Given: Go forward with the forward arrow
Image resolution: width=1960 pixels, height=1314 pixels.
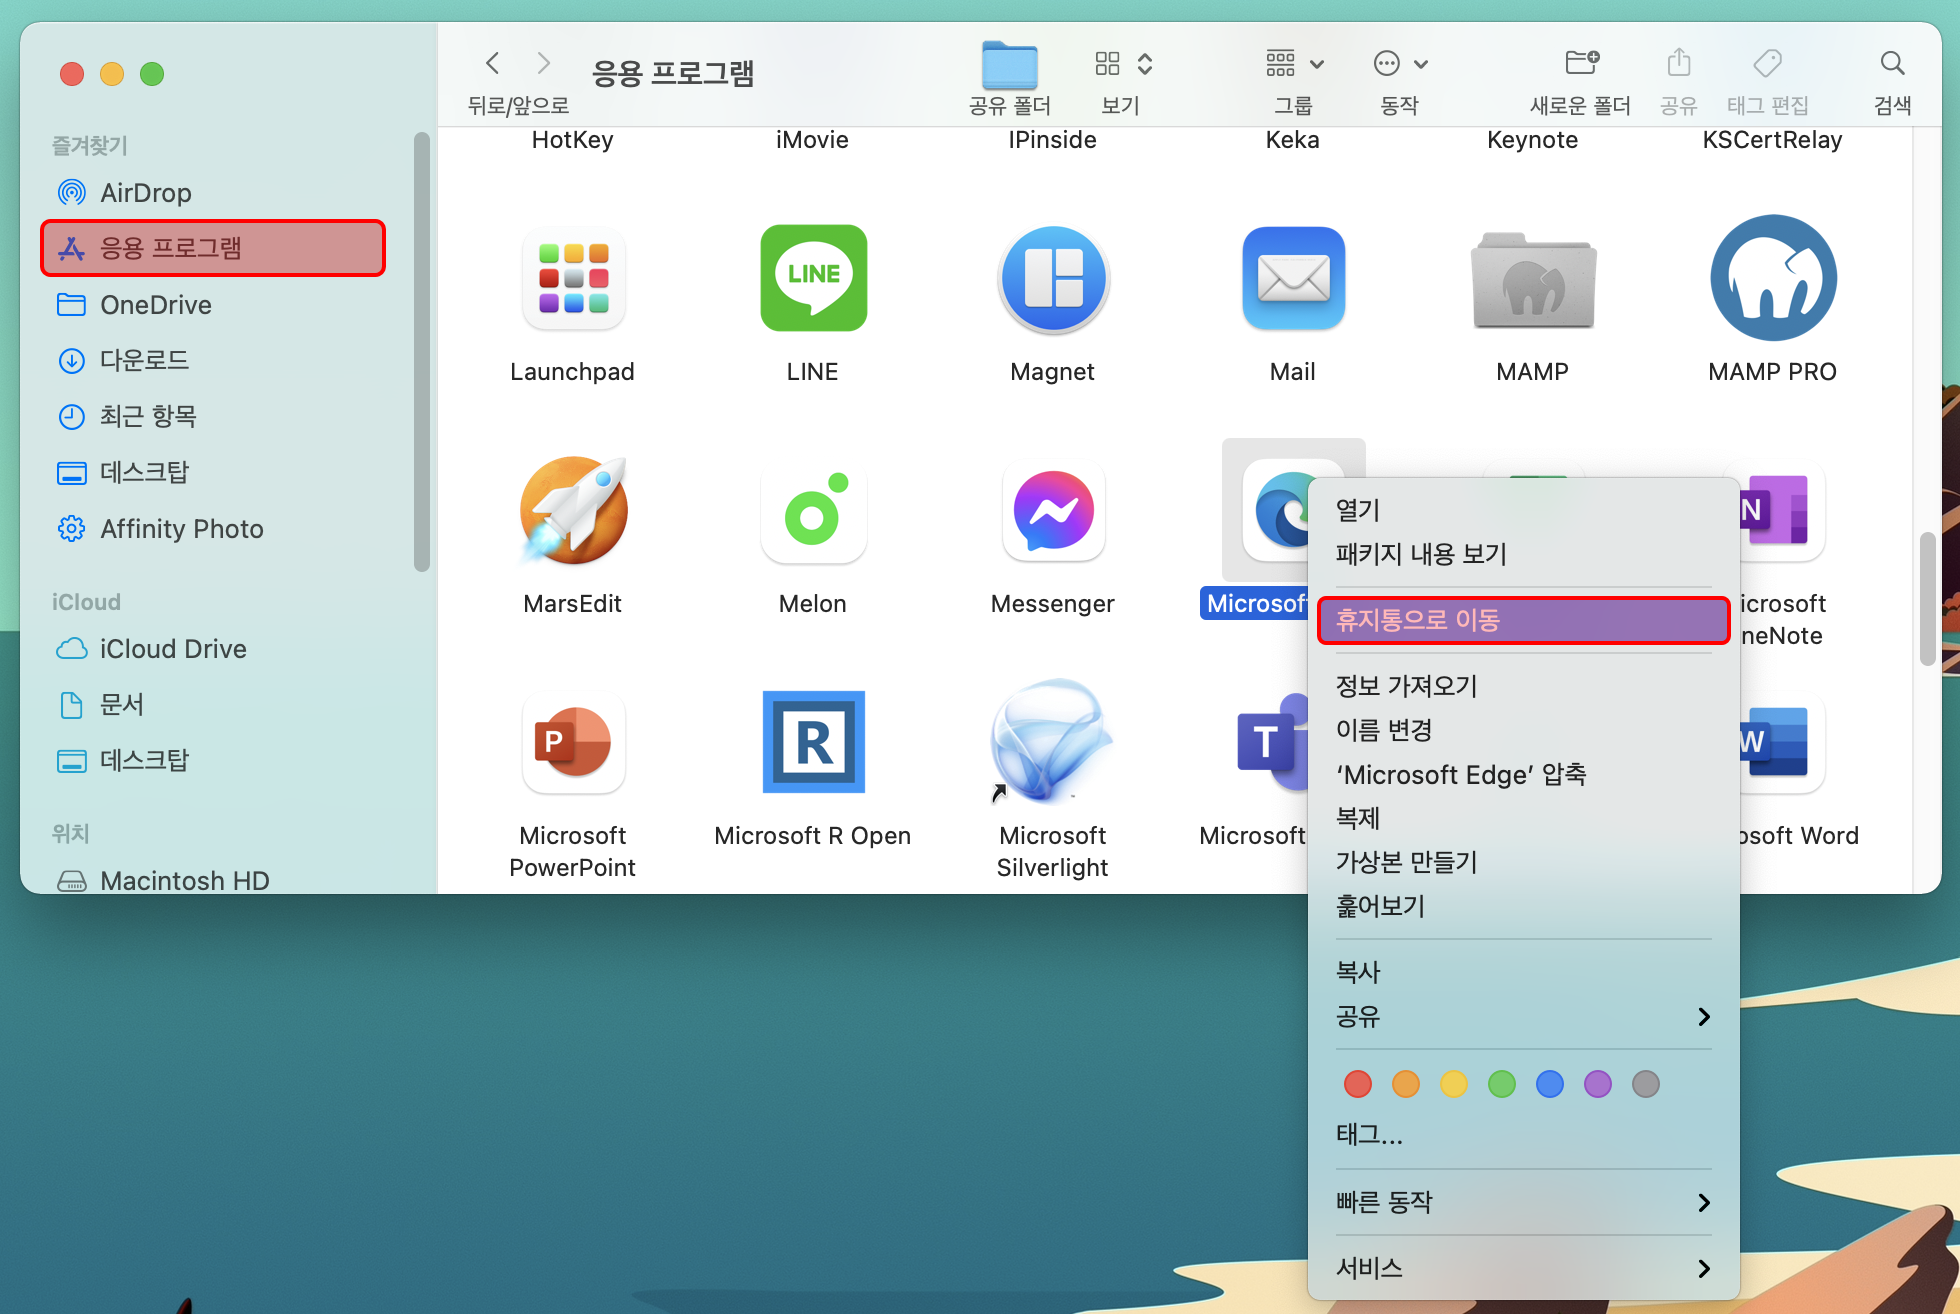Looking at the screenshot, I should 544,63.
